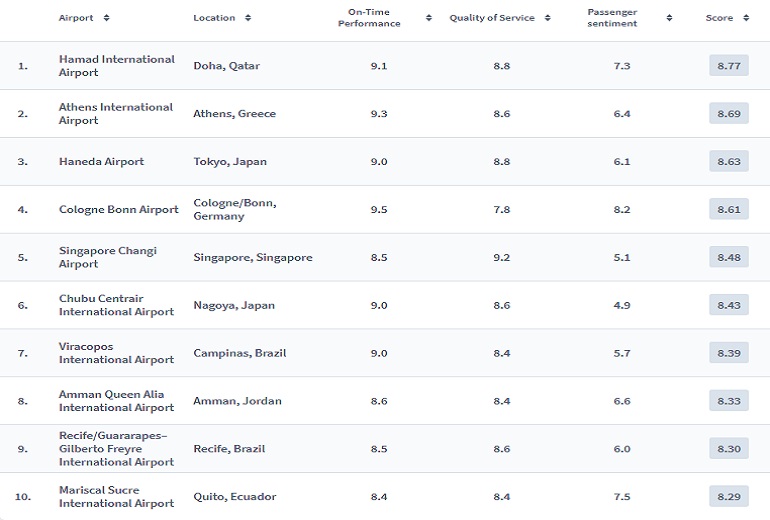Click the Score column header text

pyautogui.click(x=719, y=18)
